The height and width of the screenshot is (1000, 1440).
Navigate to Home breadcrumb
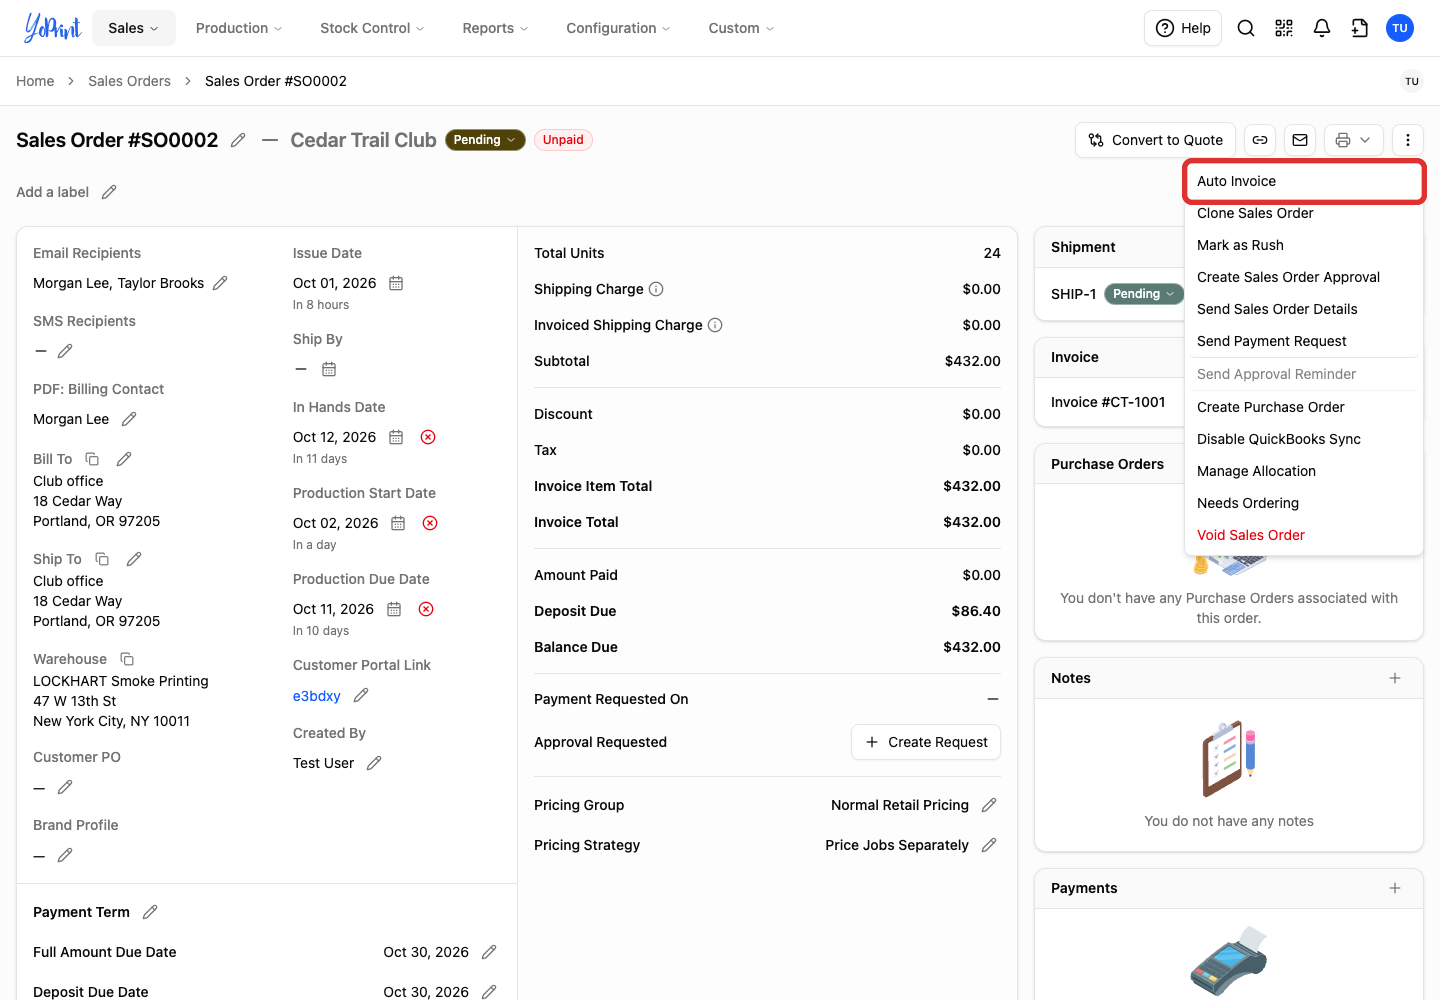pyautogui.click(x=35, y=81)
